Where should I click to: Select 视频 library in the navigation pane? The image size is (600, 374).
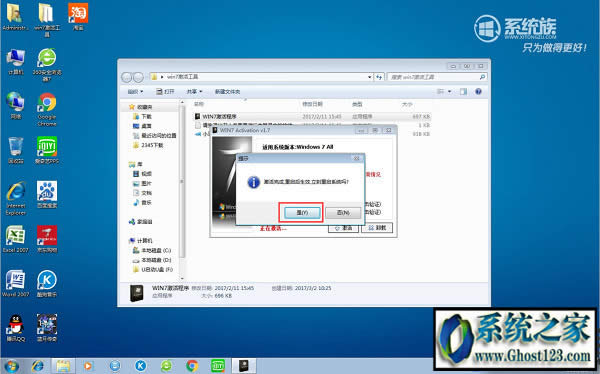tap(142, 174)
